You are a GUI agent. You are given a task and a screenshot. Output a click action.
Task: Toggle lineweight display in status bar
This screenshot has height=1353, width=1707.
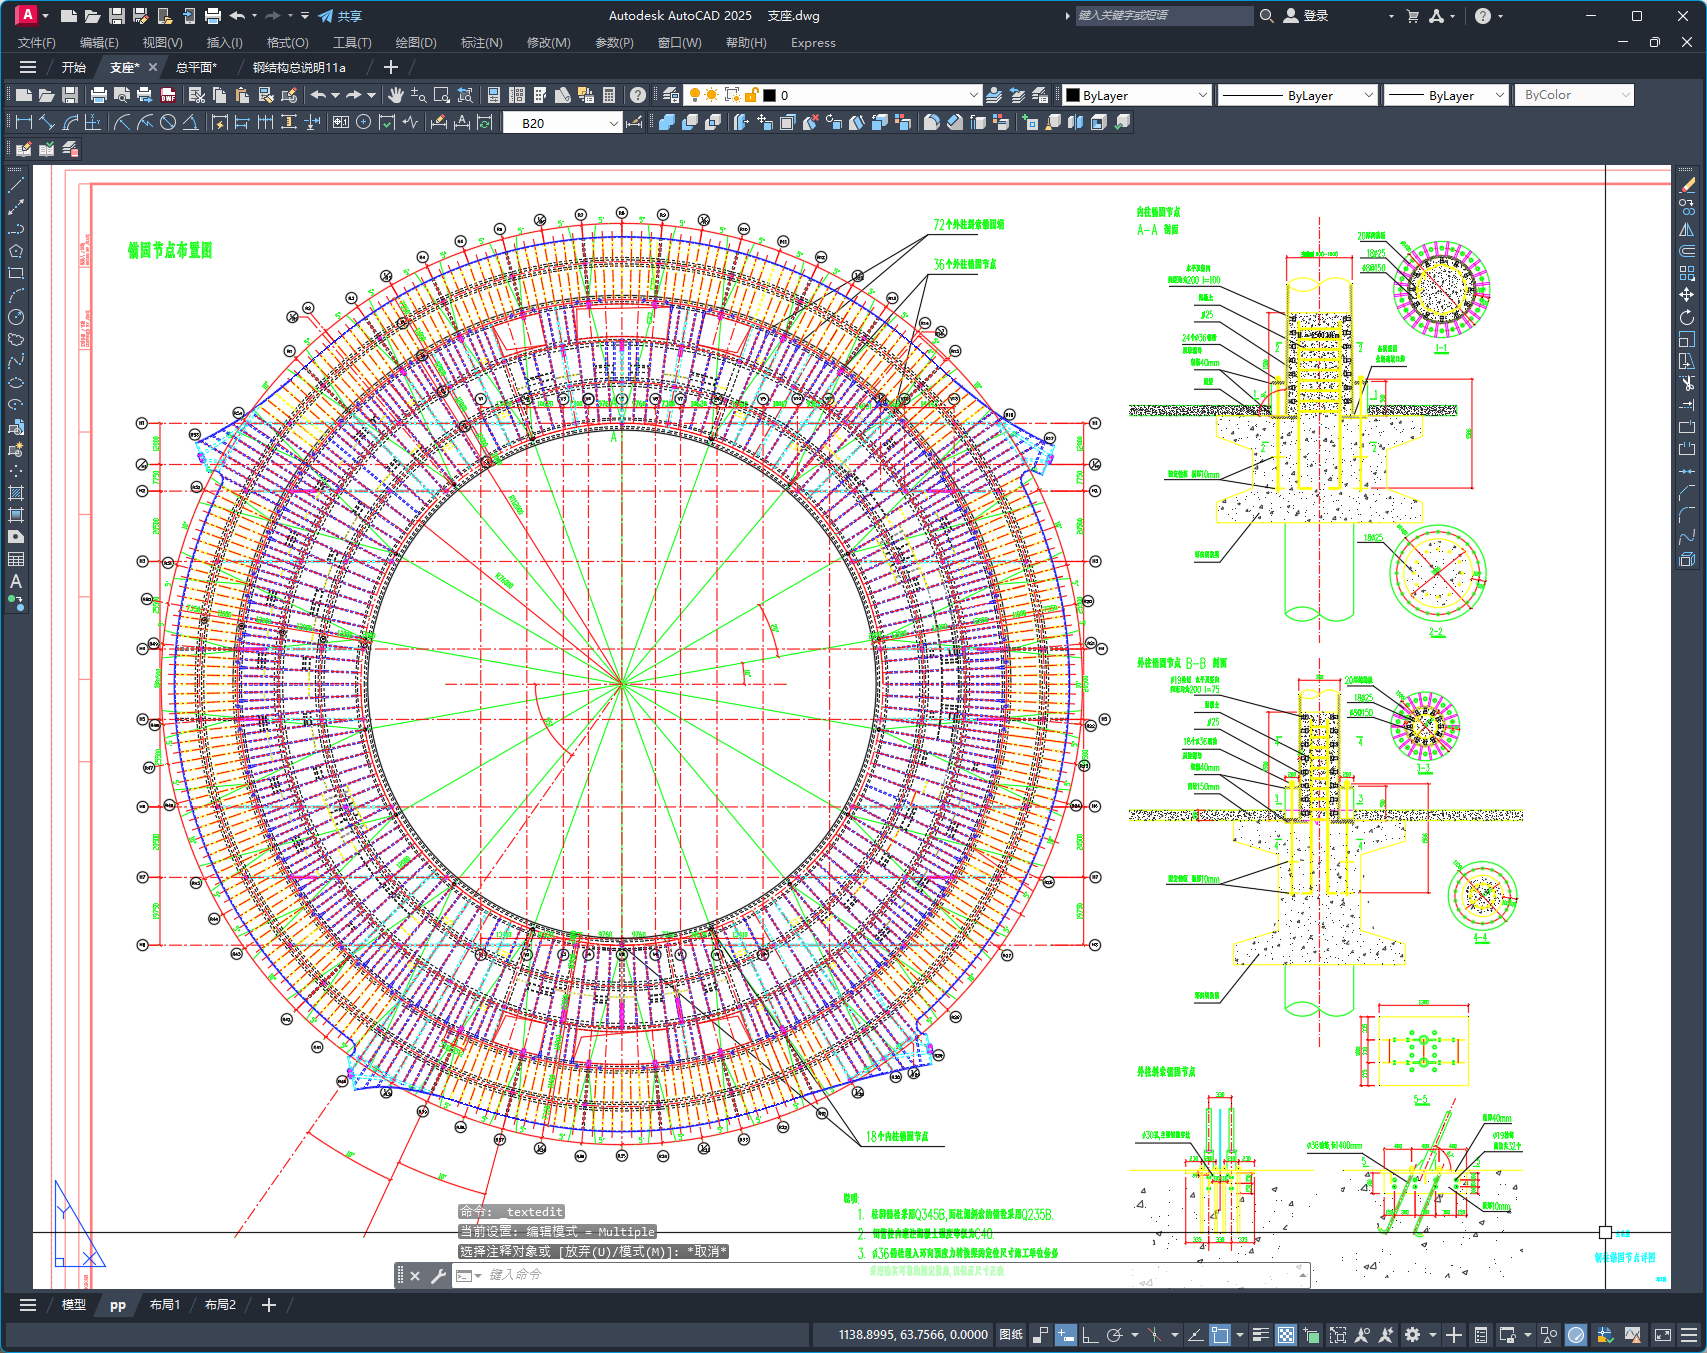(x=1261, y=1335)
